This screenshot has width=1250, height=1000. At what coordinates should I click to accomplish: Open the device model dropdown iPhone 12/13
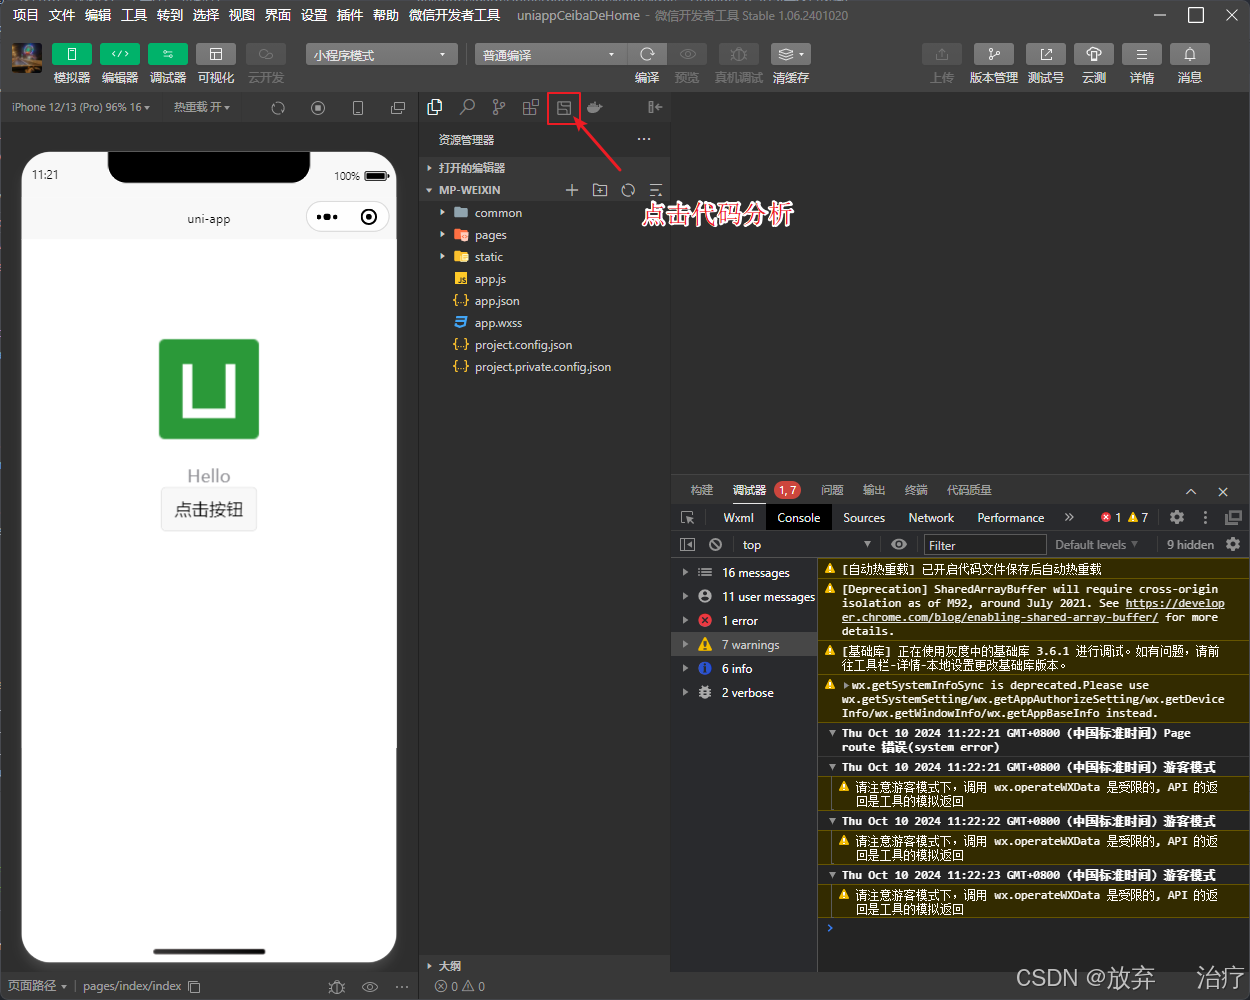click(81, 107)
